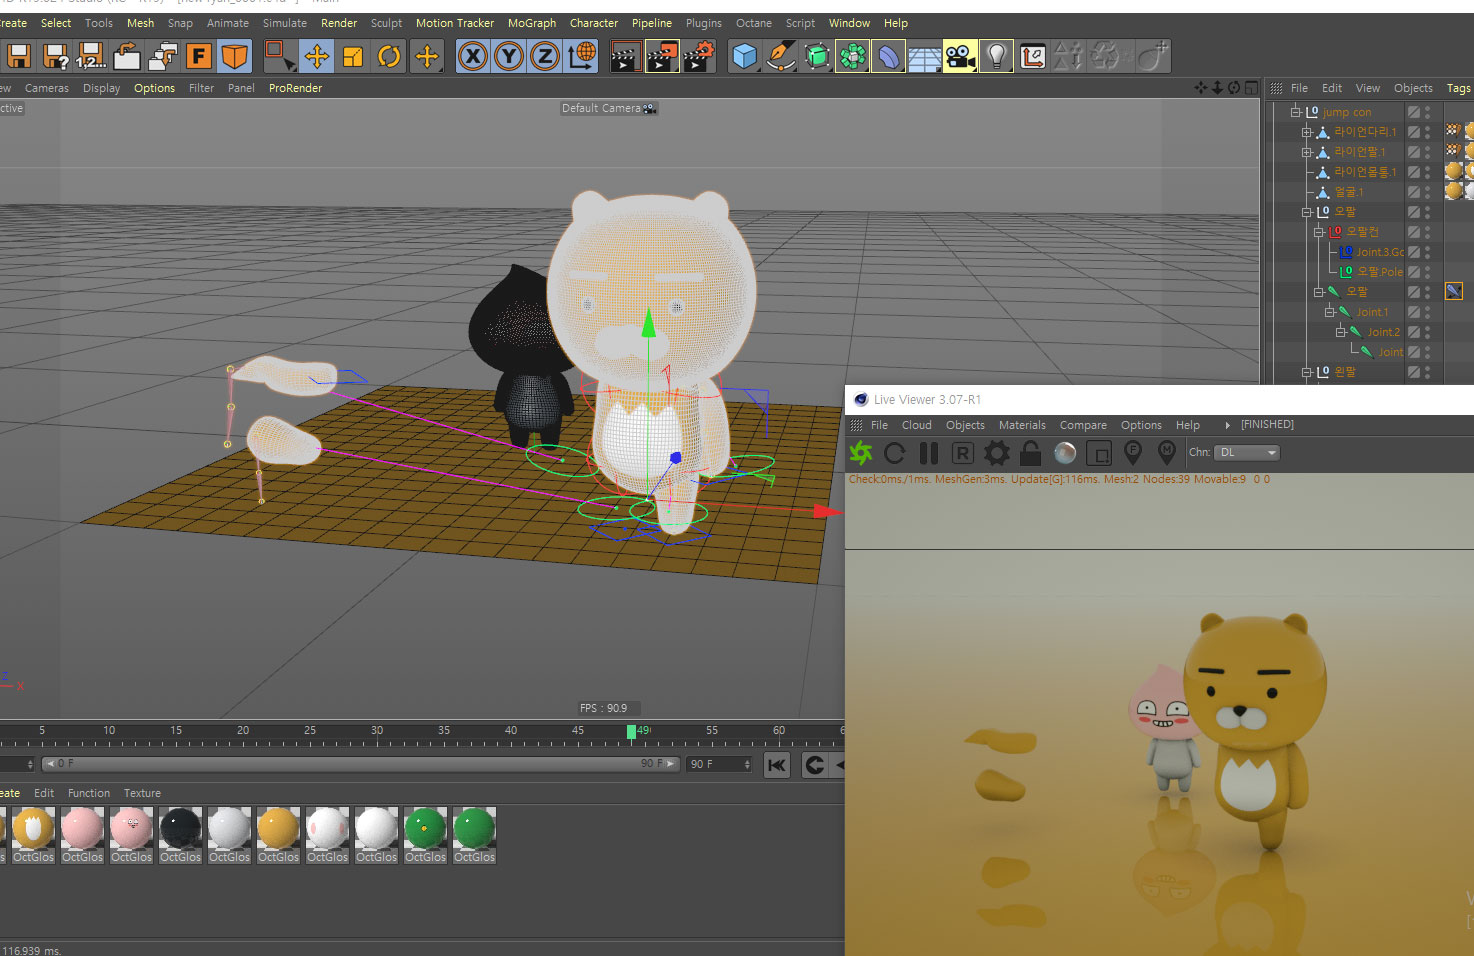Open the Chn channel dropdown in Live Viewer
Screen dimensions: 1474x956
pyautogui.click(x=1246, y=453)
